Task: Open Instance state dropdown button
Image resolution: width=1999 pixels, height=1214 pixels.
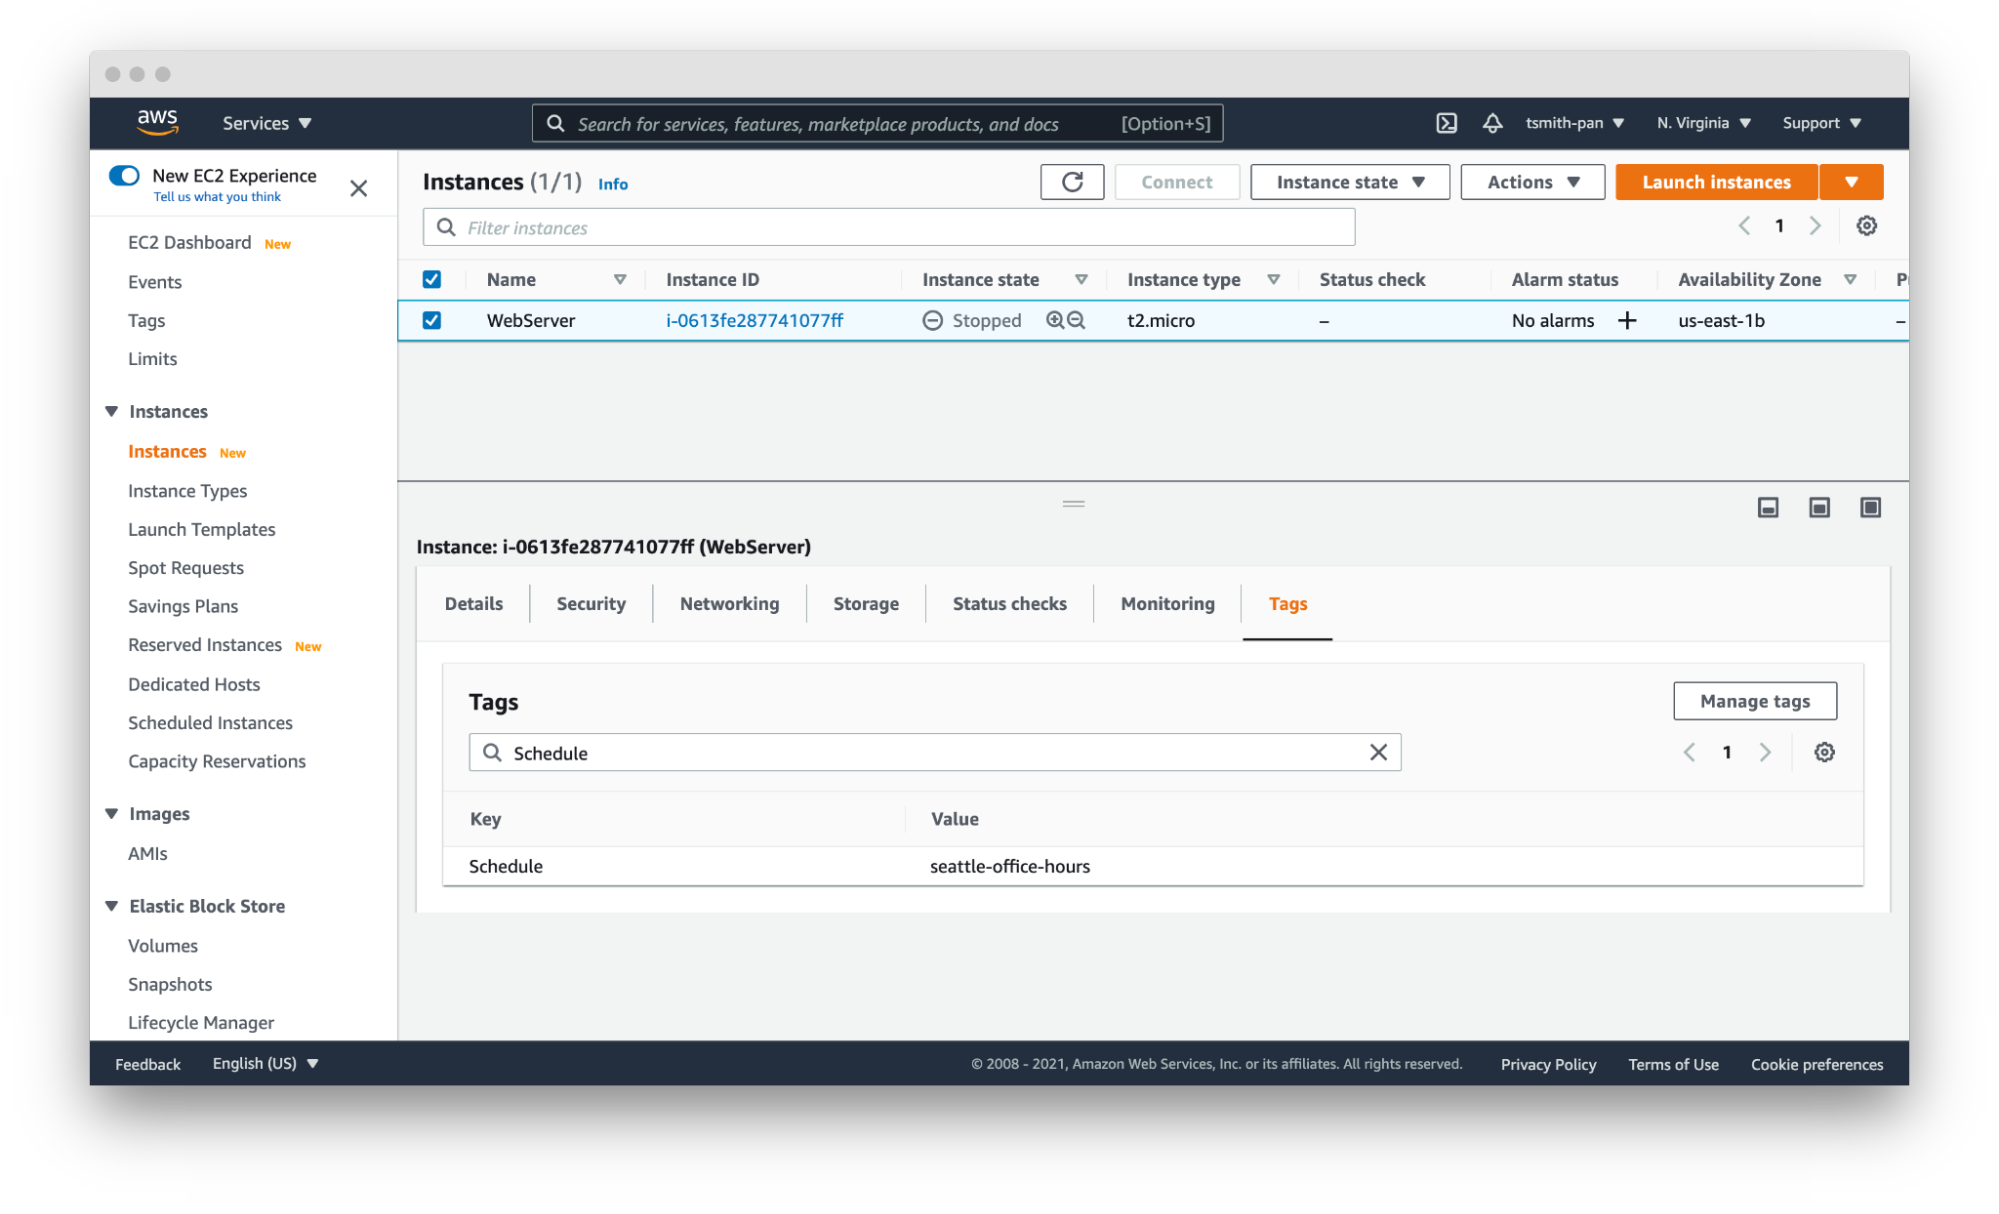Action: [x=1350, y=182]
